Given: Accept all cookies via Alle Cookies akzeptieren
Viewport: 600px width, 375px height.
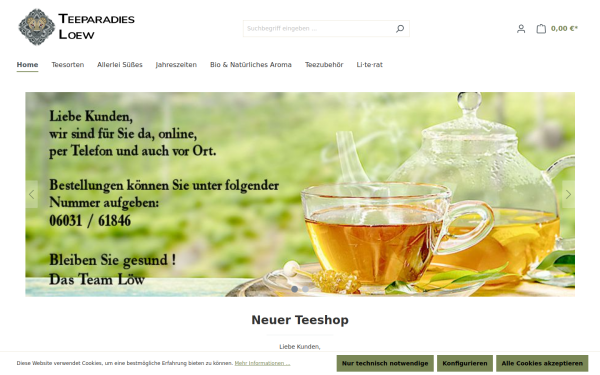Looking at the screenshot, I should click(542, 364).
